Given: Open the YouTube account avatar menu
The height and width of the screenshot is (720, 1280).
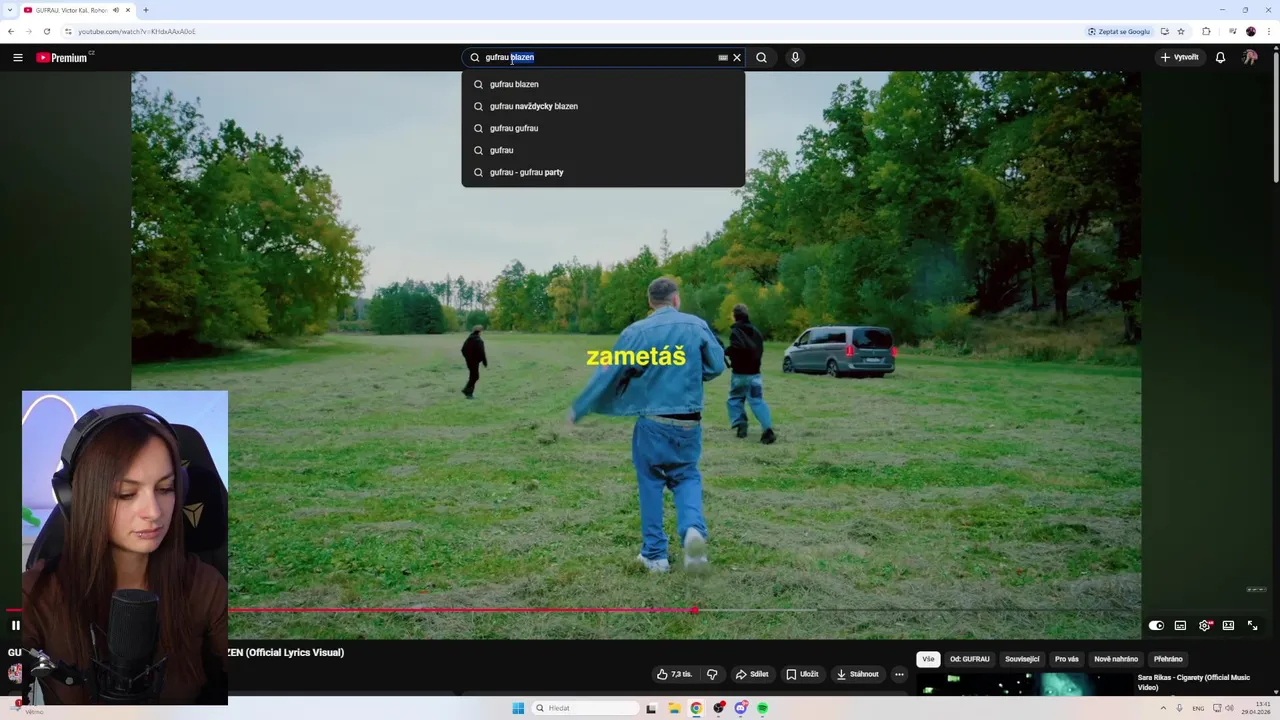Looking at the screenshot, I should point(1250,57).
